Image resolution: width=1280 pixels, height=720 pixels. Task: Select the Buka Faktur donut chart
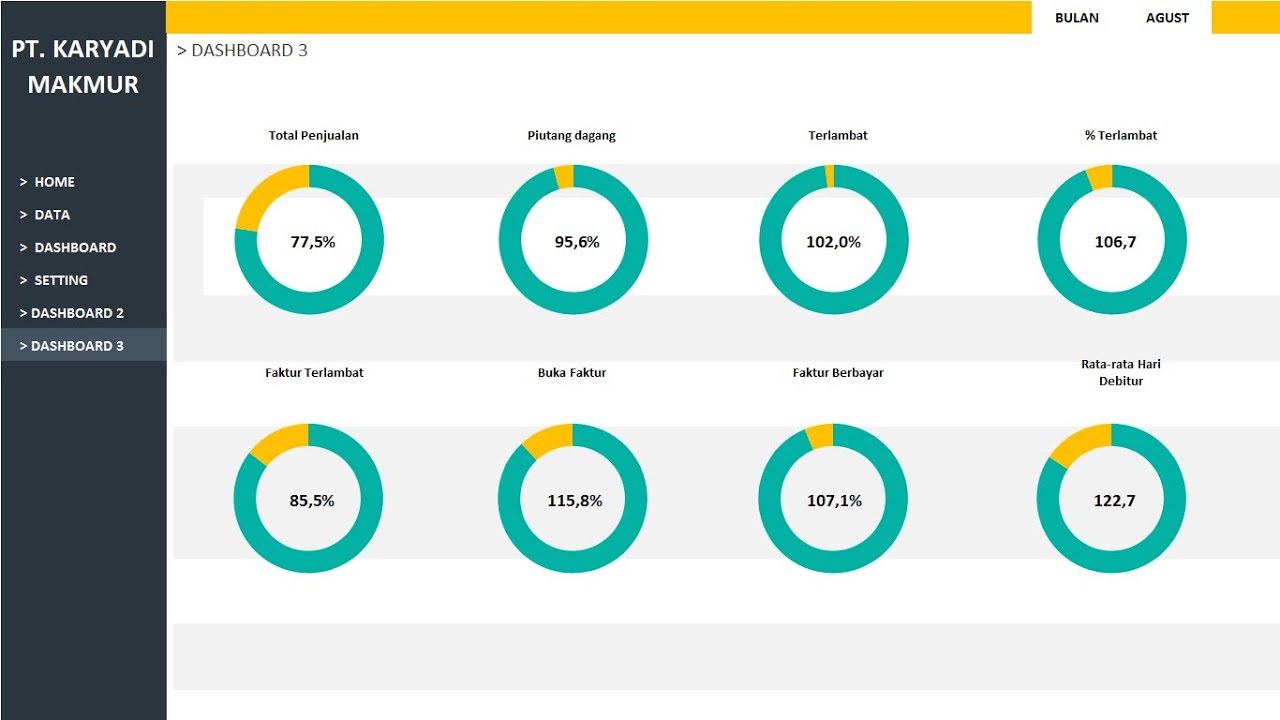(573, 499)
